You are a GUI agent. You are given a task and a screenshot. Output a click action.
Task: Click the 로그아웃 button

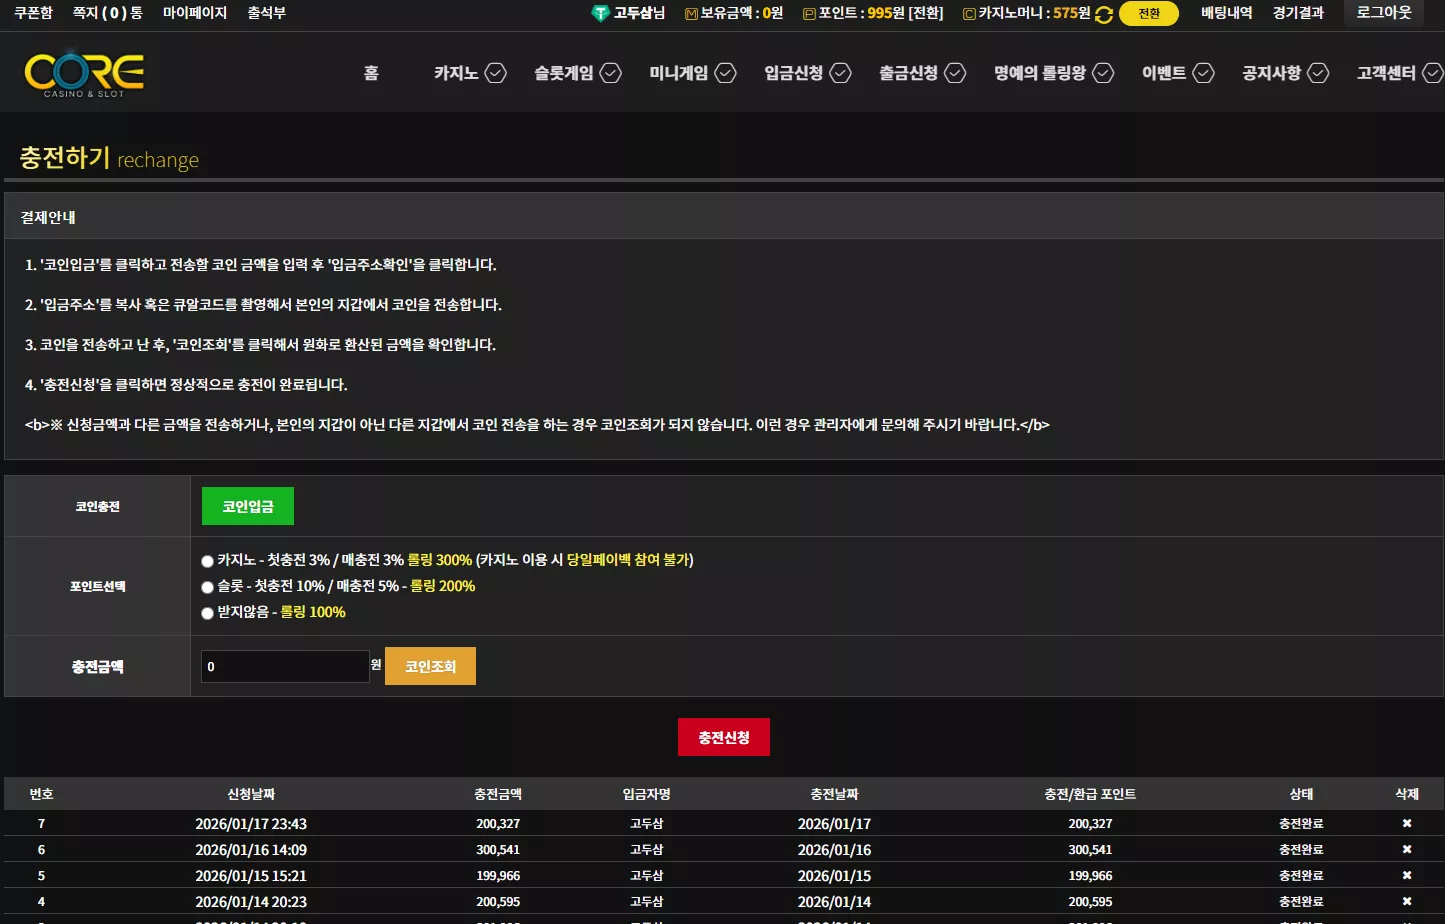tap(1384, 13)
